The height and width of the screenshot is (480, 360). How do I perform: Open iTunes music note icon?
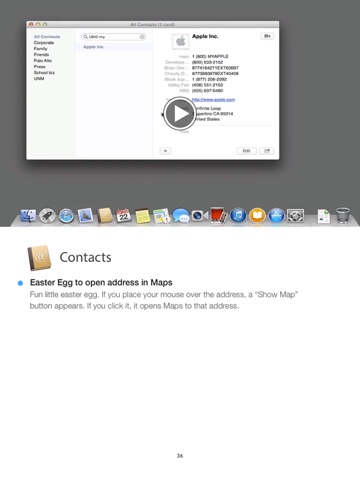click(x=238, y=216)
